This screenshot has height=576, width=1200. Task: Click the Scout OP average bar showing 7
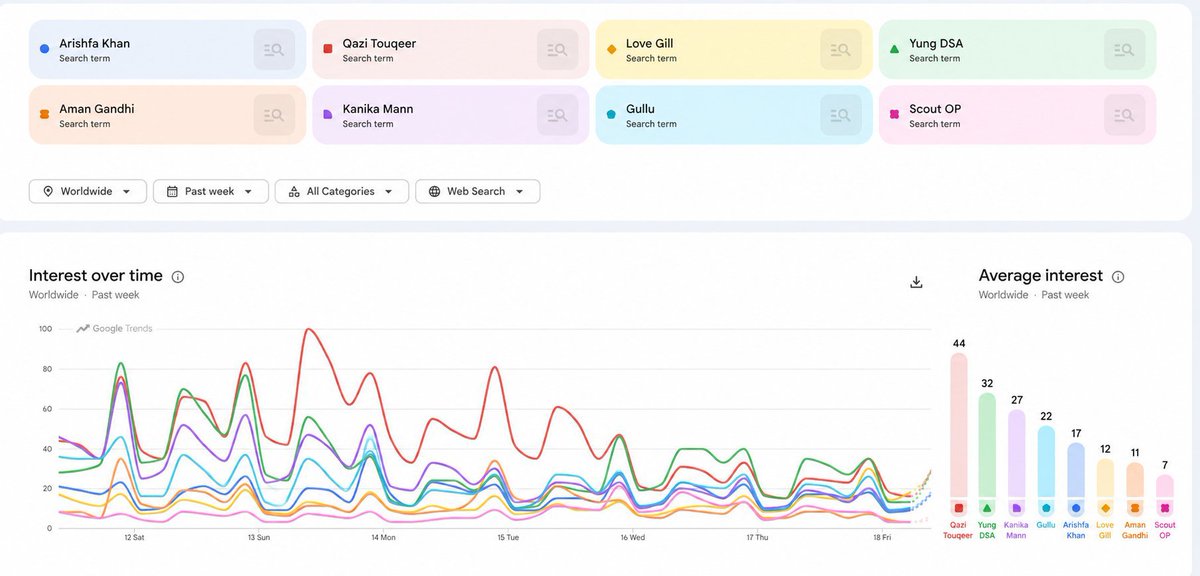pos(1164,496)
